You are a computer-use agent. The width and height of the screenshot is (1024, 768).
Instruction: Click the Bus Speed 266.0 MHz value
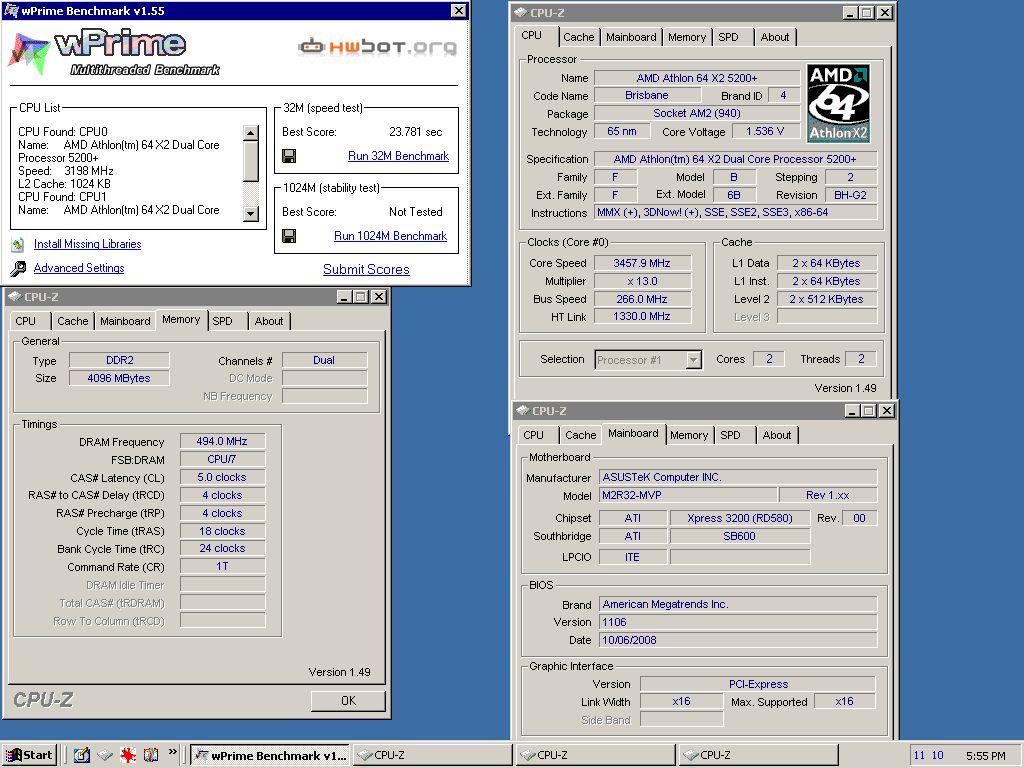point(642,299)
